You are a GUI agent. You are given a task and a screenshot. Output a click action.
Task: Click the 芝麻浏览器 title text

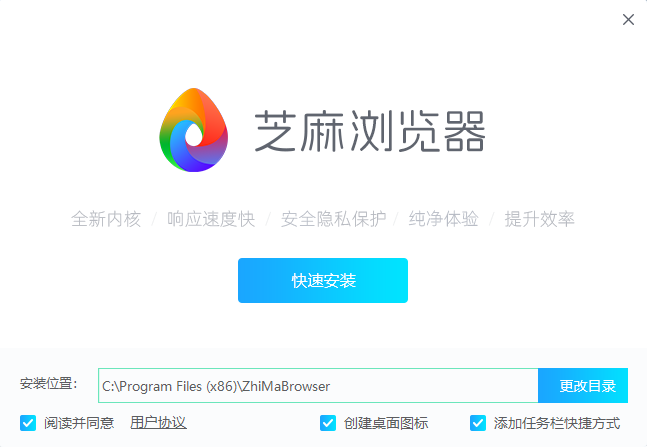pyautogui.click(x=370, y=131)
